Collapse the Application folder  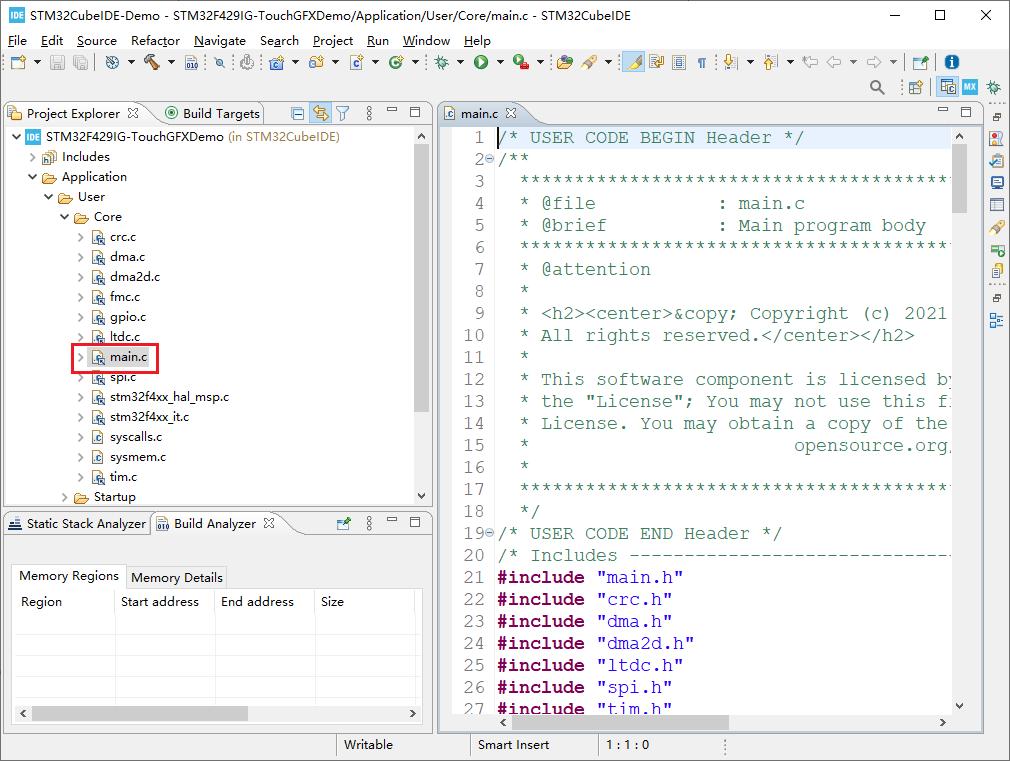pos(33,177)
